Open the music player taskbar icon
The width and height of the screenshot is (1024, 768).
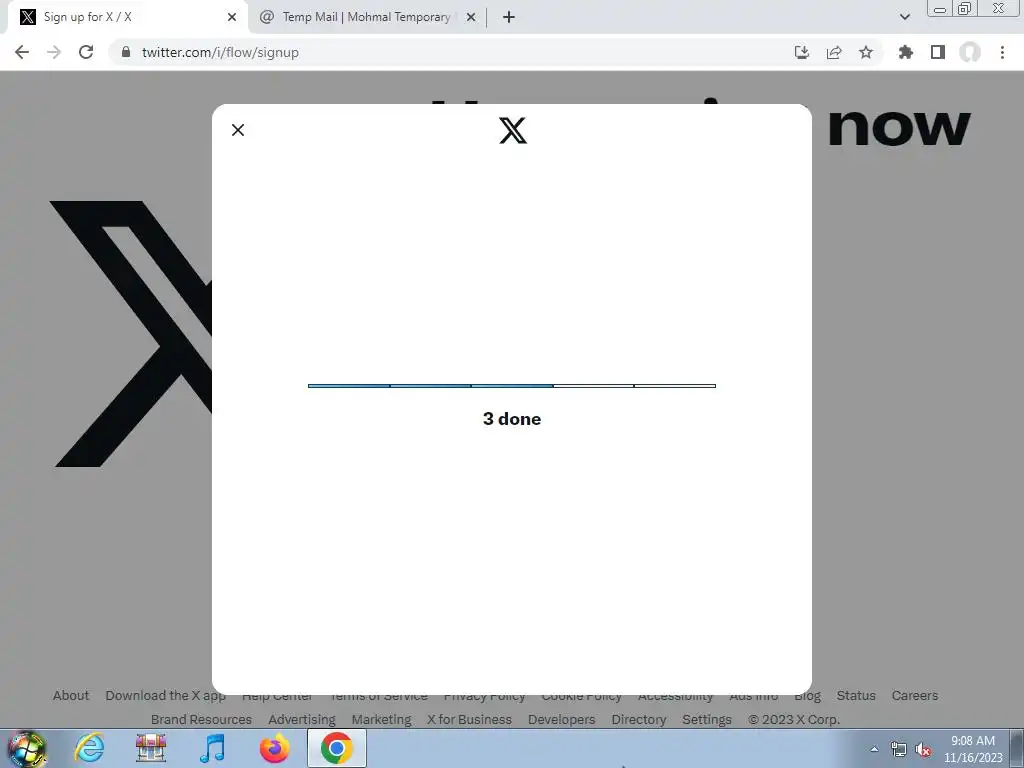[x=212, y=748]
